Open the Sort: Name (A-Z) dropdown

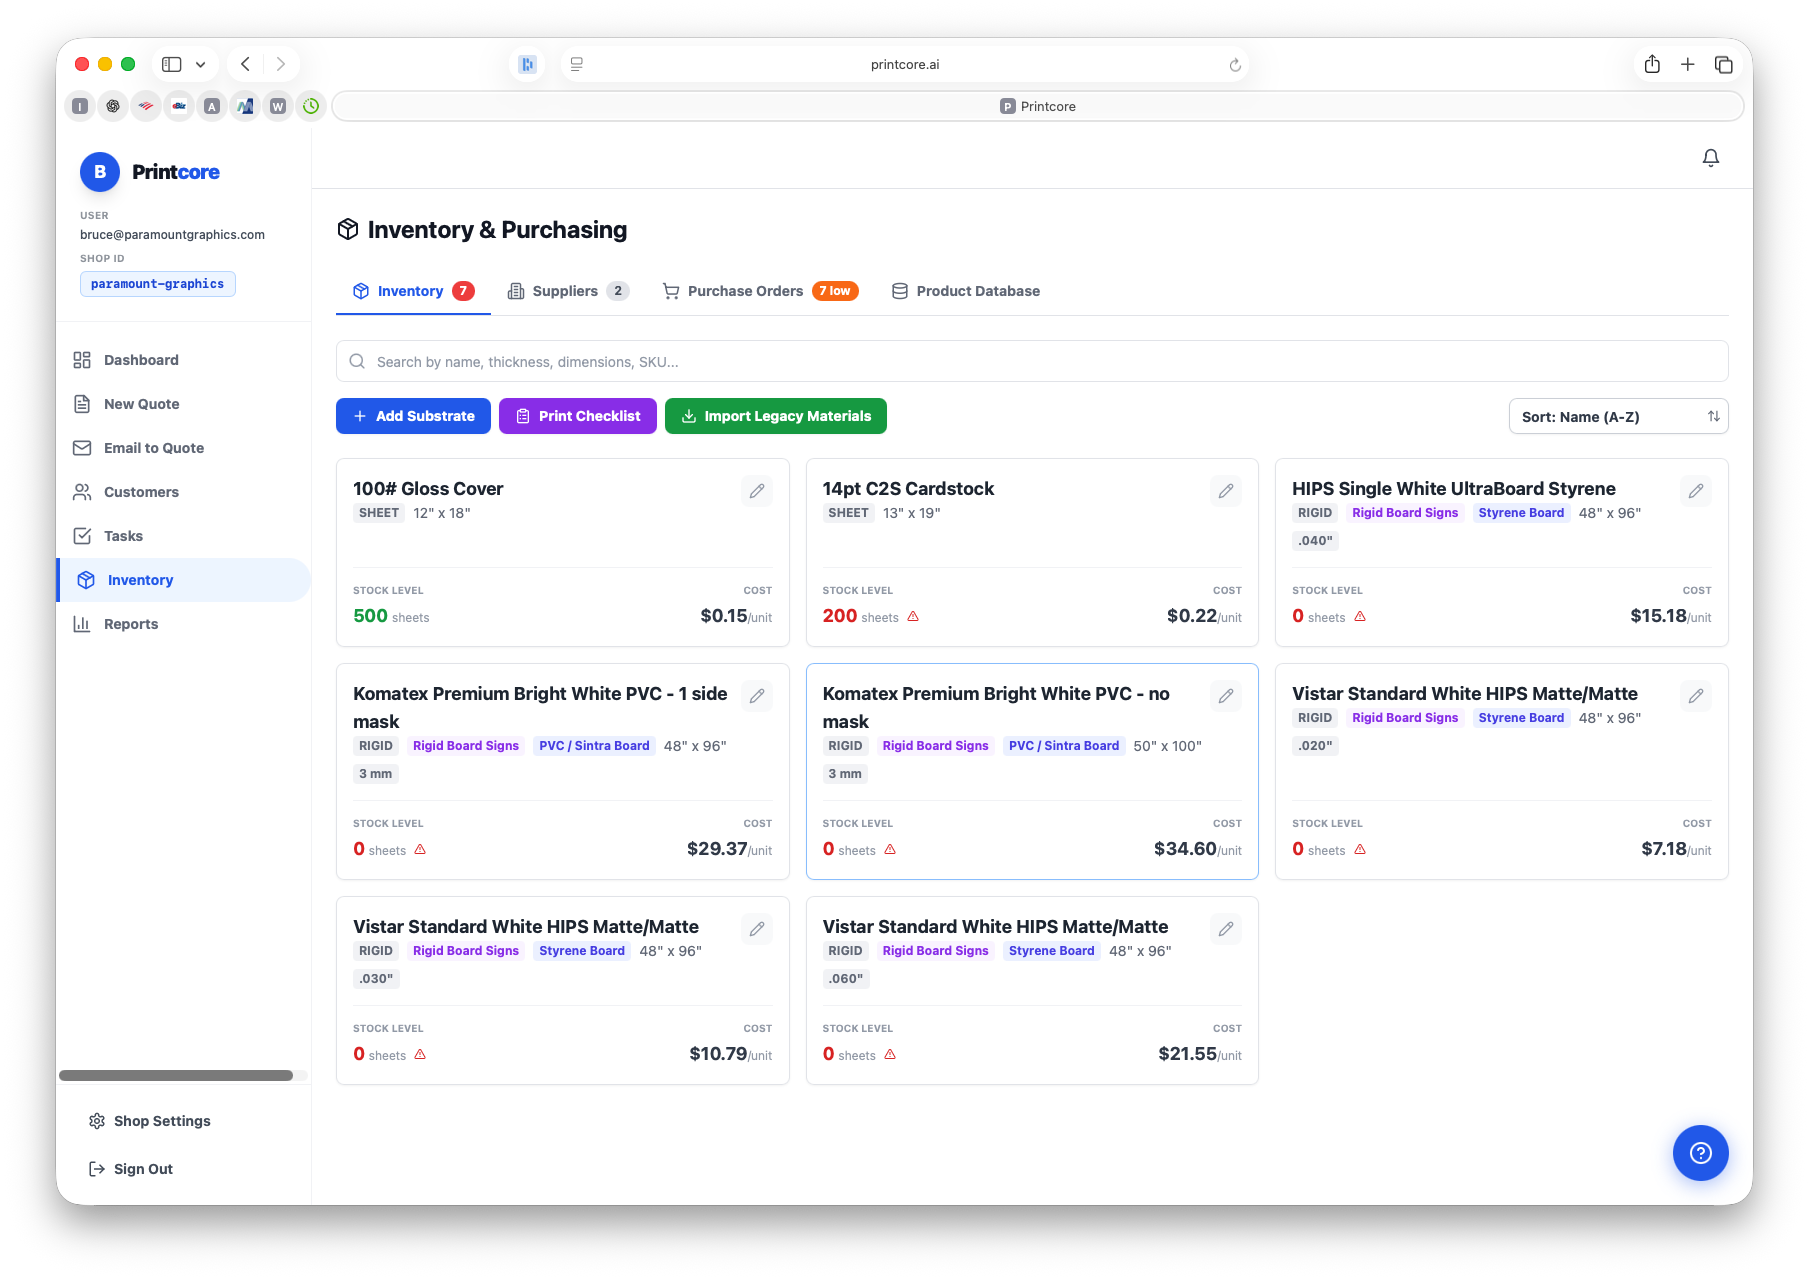(x=1617, y=417)
